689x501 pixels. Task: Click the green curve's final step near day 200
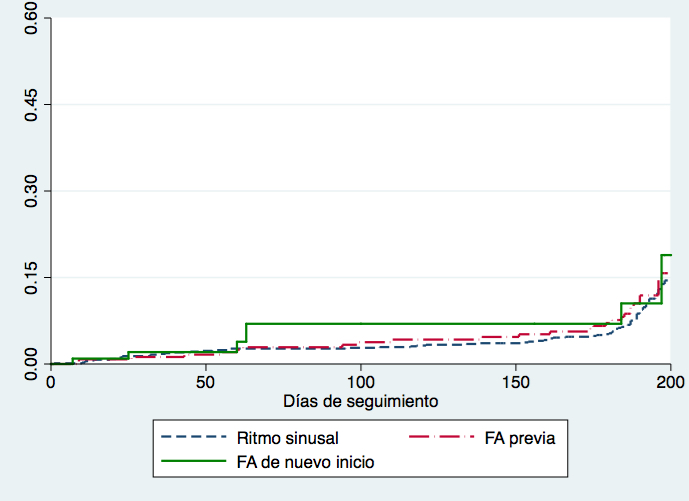click(666, 255)
